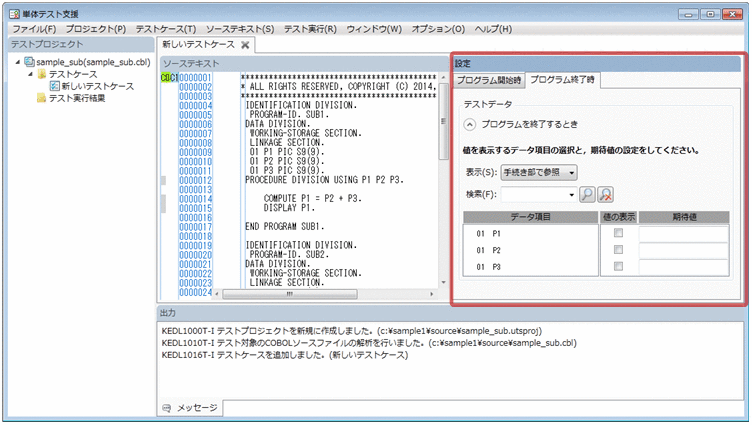Enable 値の表示 checkbox for P3

[x=619, y=266]
